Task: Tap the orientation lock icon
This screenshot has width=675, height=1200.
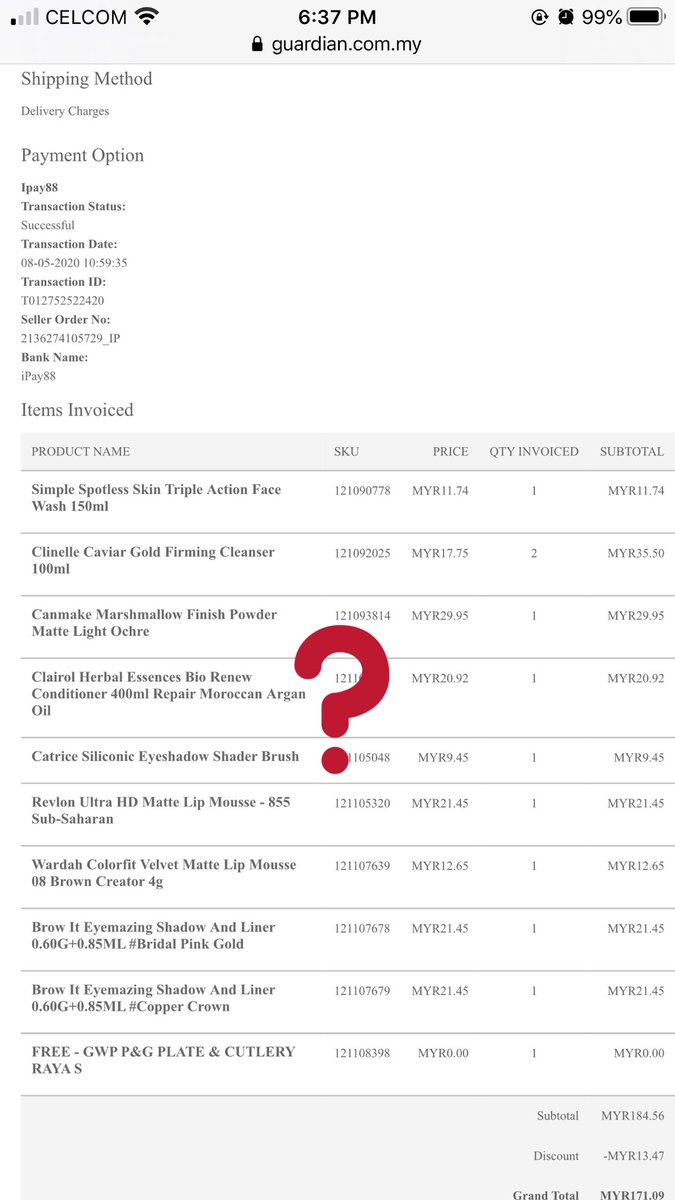Action: pyautogui.click(x=540, y=17)
